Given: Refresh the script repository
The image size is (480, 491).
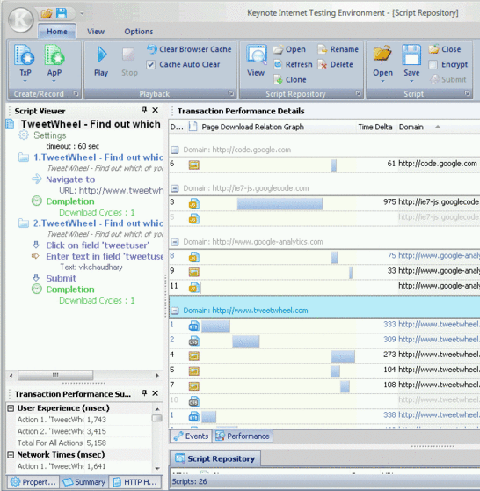Looking at the screenshot, I should pos(293,65).
